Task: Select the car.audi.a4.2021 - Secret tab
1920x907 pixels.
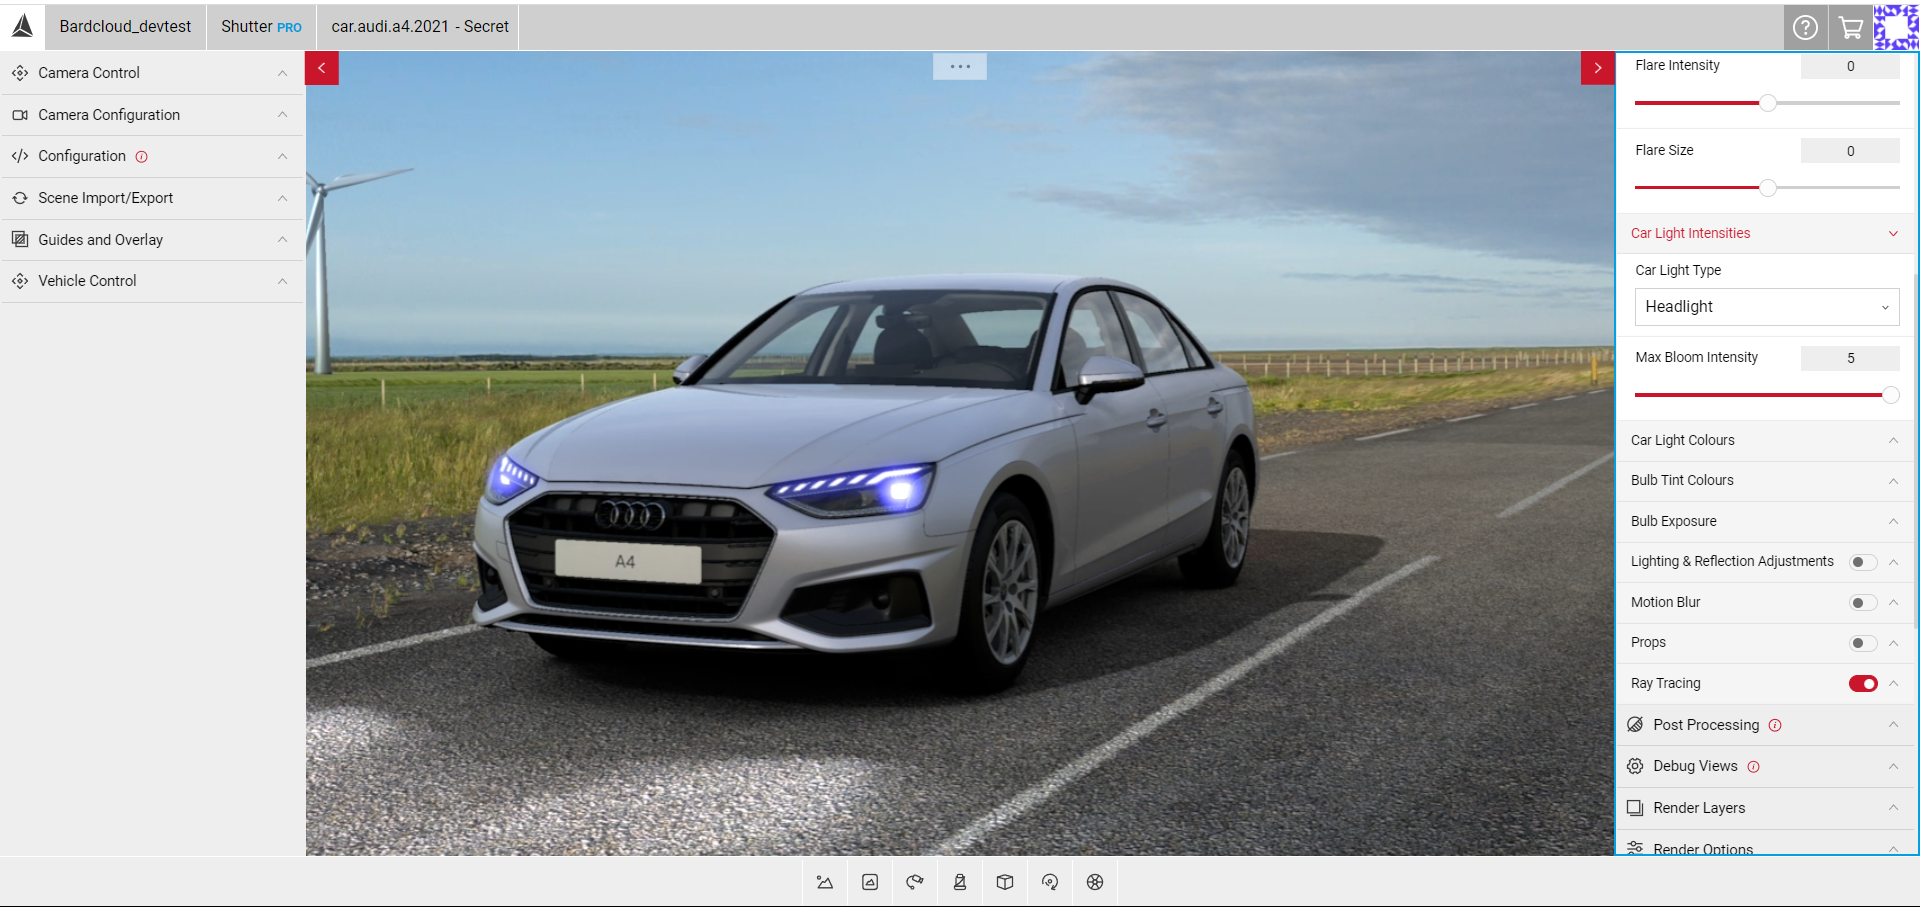Action: coord(420,27)
